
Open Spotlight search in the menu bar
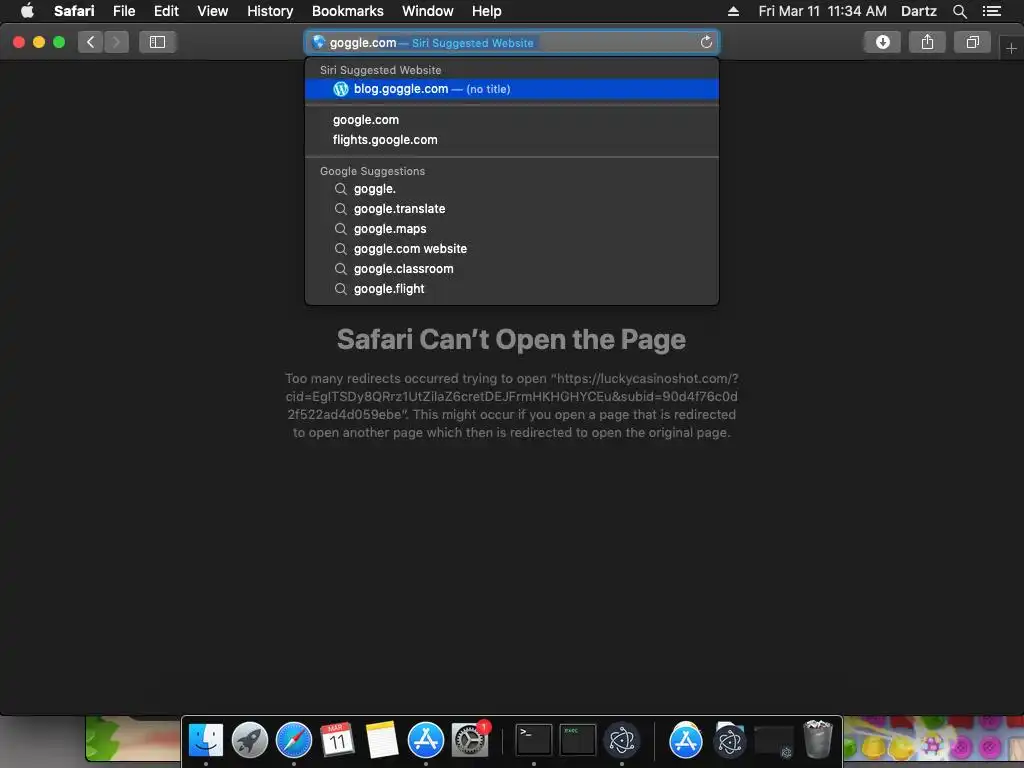959,11
